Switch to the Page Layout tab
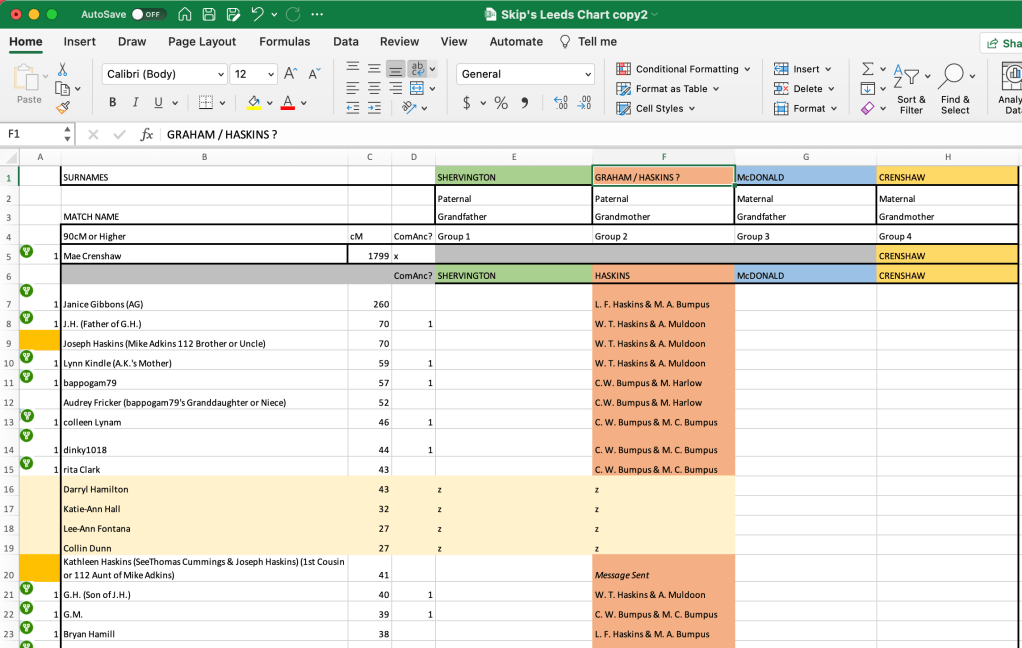This screenshot has width=1022, height=648. click(x=202, y=42)
